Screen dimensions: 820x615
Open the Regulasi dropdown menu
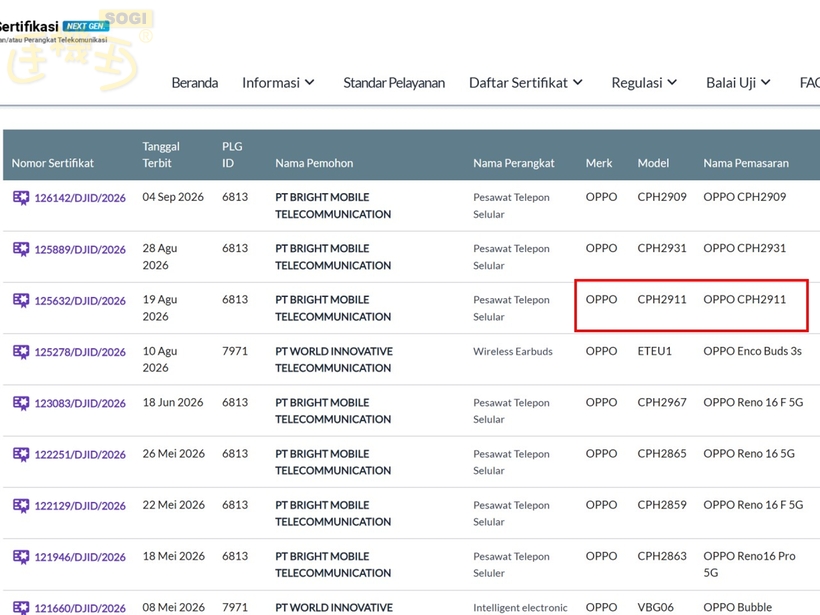(644, 83)
